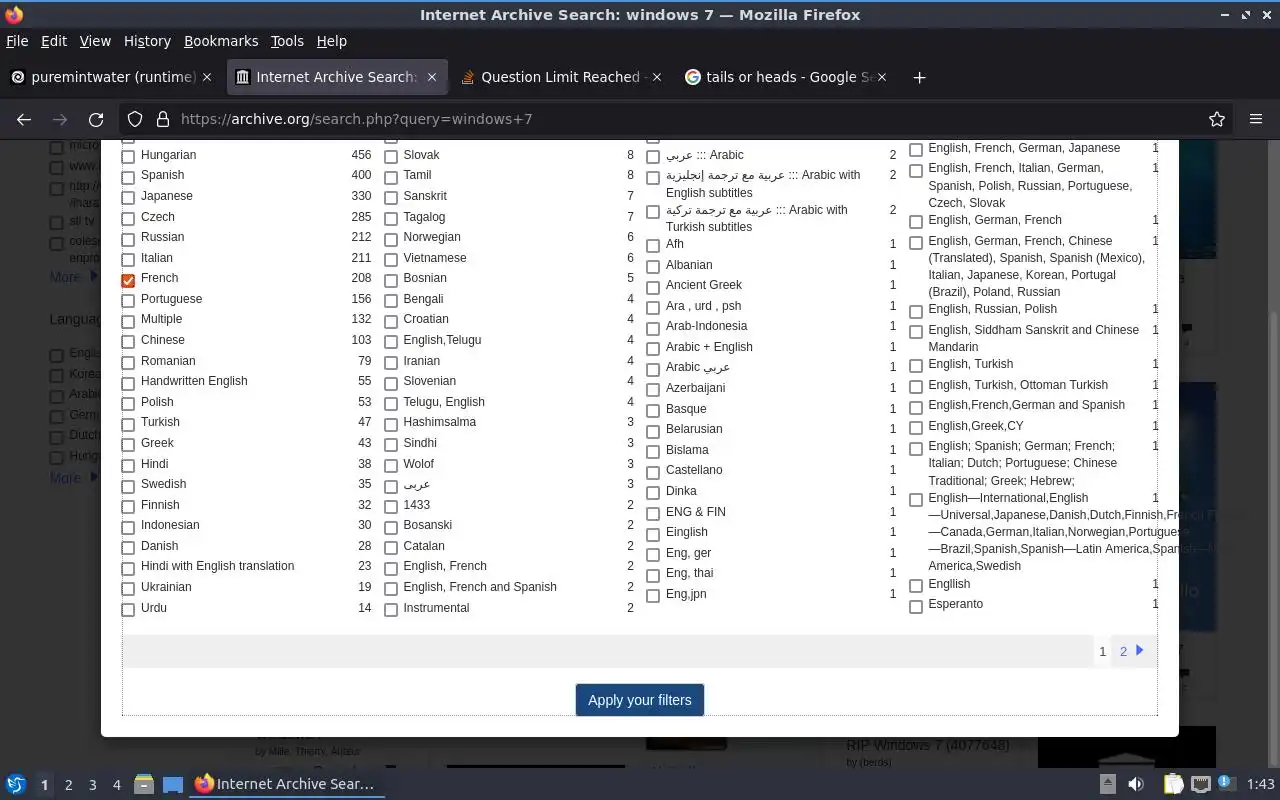1280x800 pixels.
Task: Select the Norwegian language checkbox
Action: pos(391,239)
